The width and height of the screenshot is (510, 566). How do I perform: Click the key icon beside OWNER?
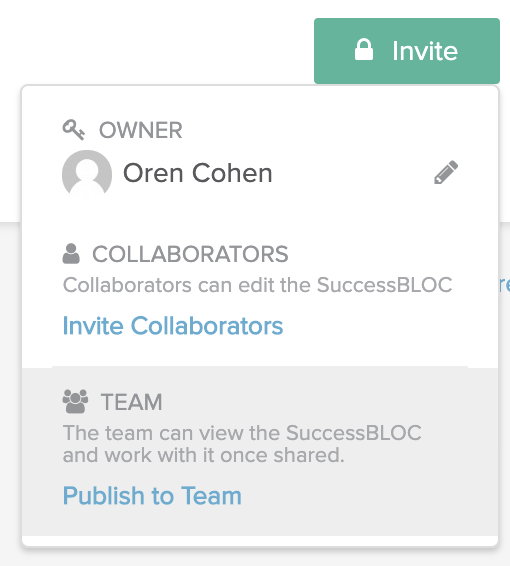coord(74,130)
